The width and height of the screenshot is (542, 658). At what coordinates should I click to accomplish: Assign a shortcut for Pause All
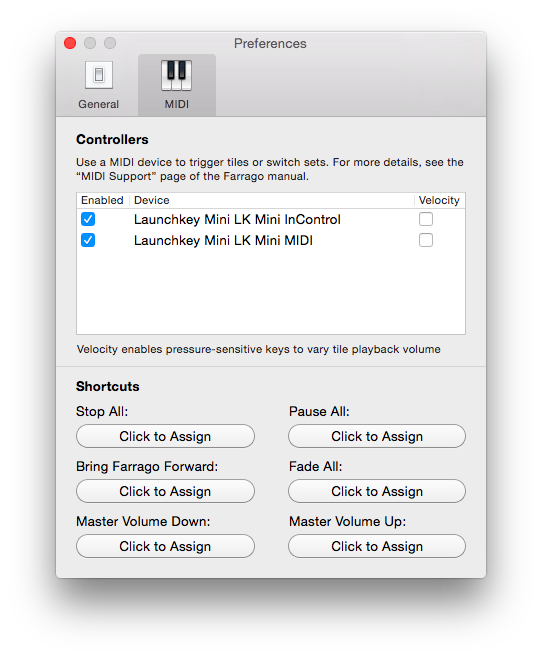point(377,436)
